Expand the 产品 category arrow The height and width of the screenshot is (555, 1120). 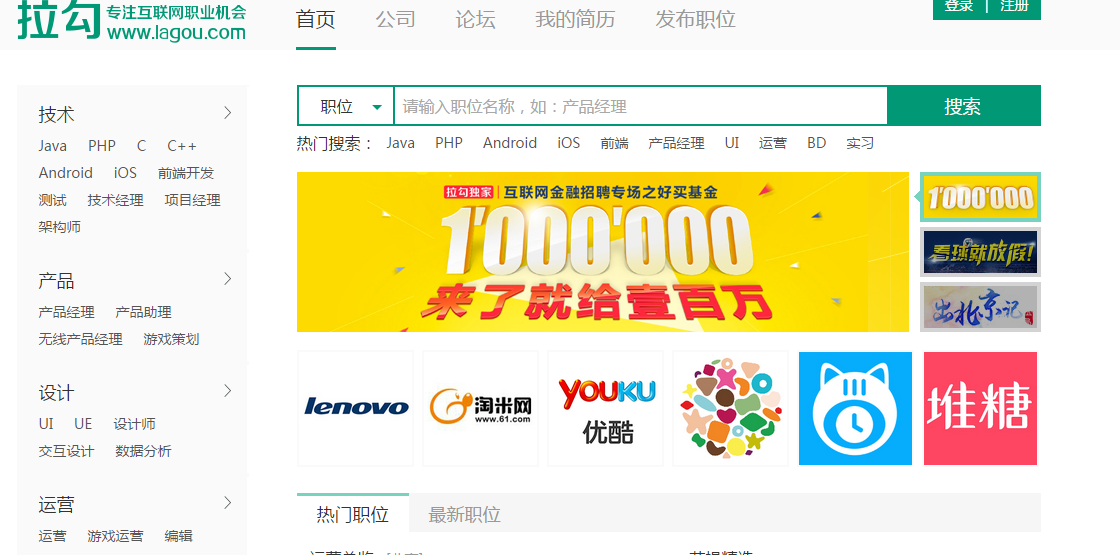[x=228, y=279]
